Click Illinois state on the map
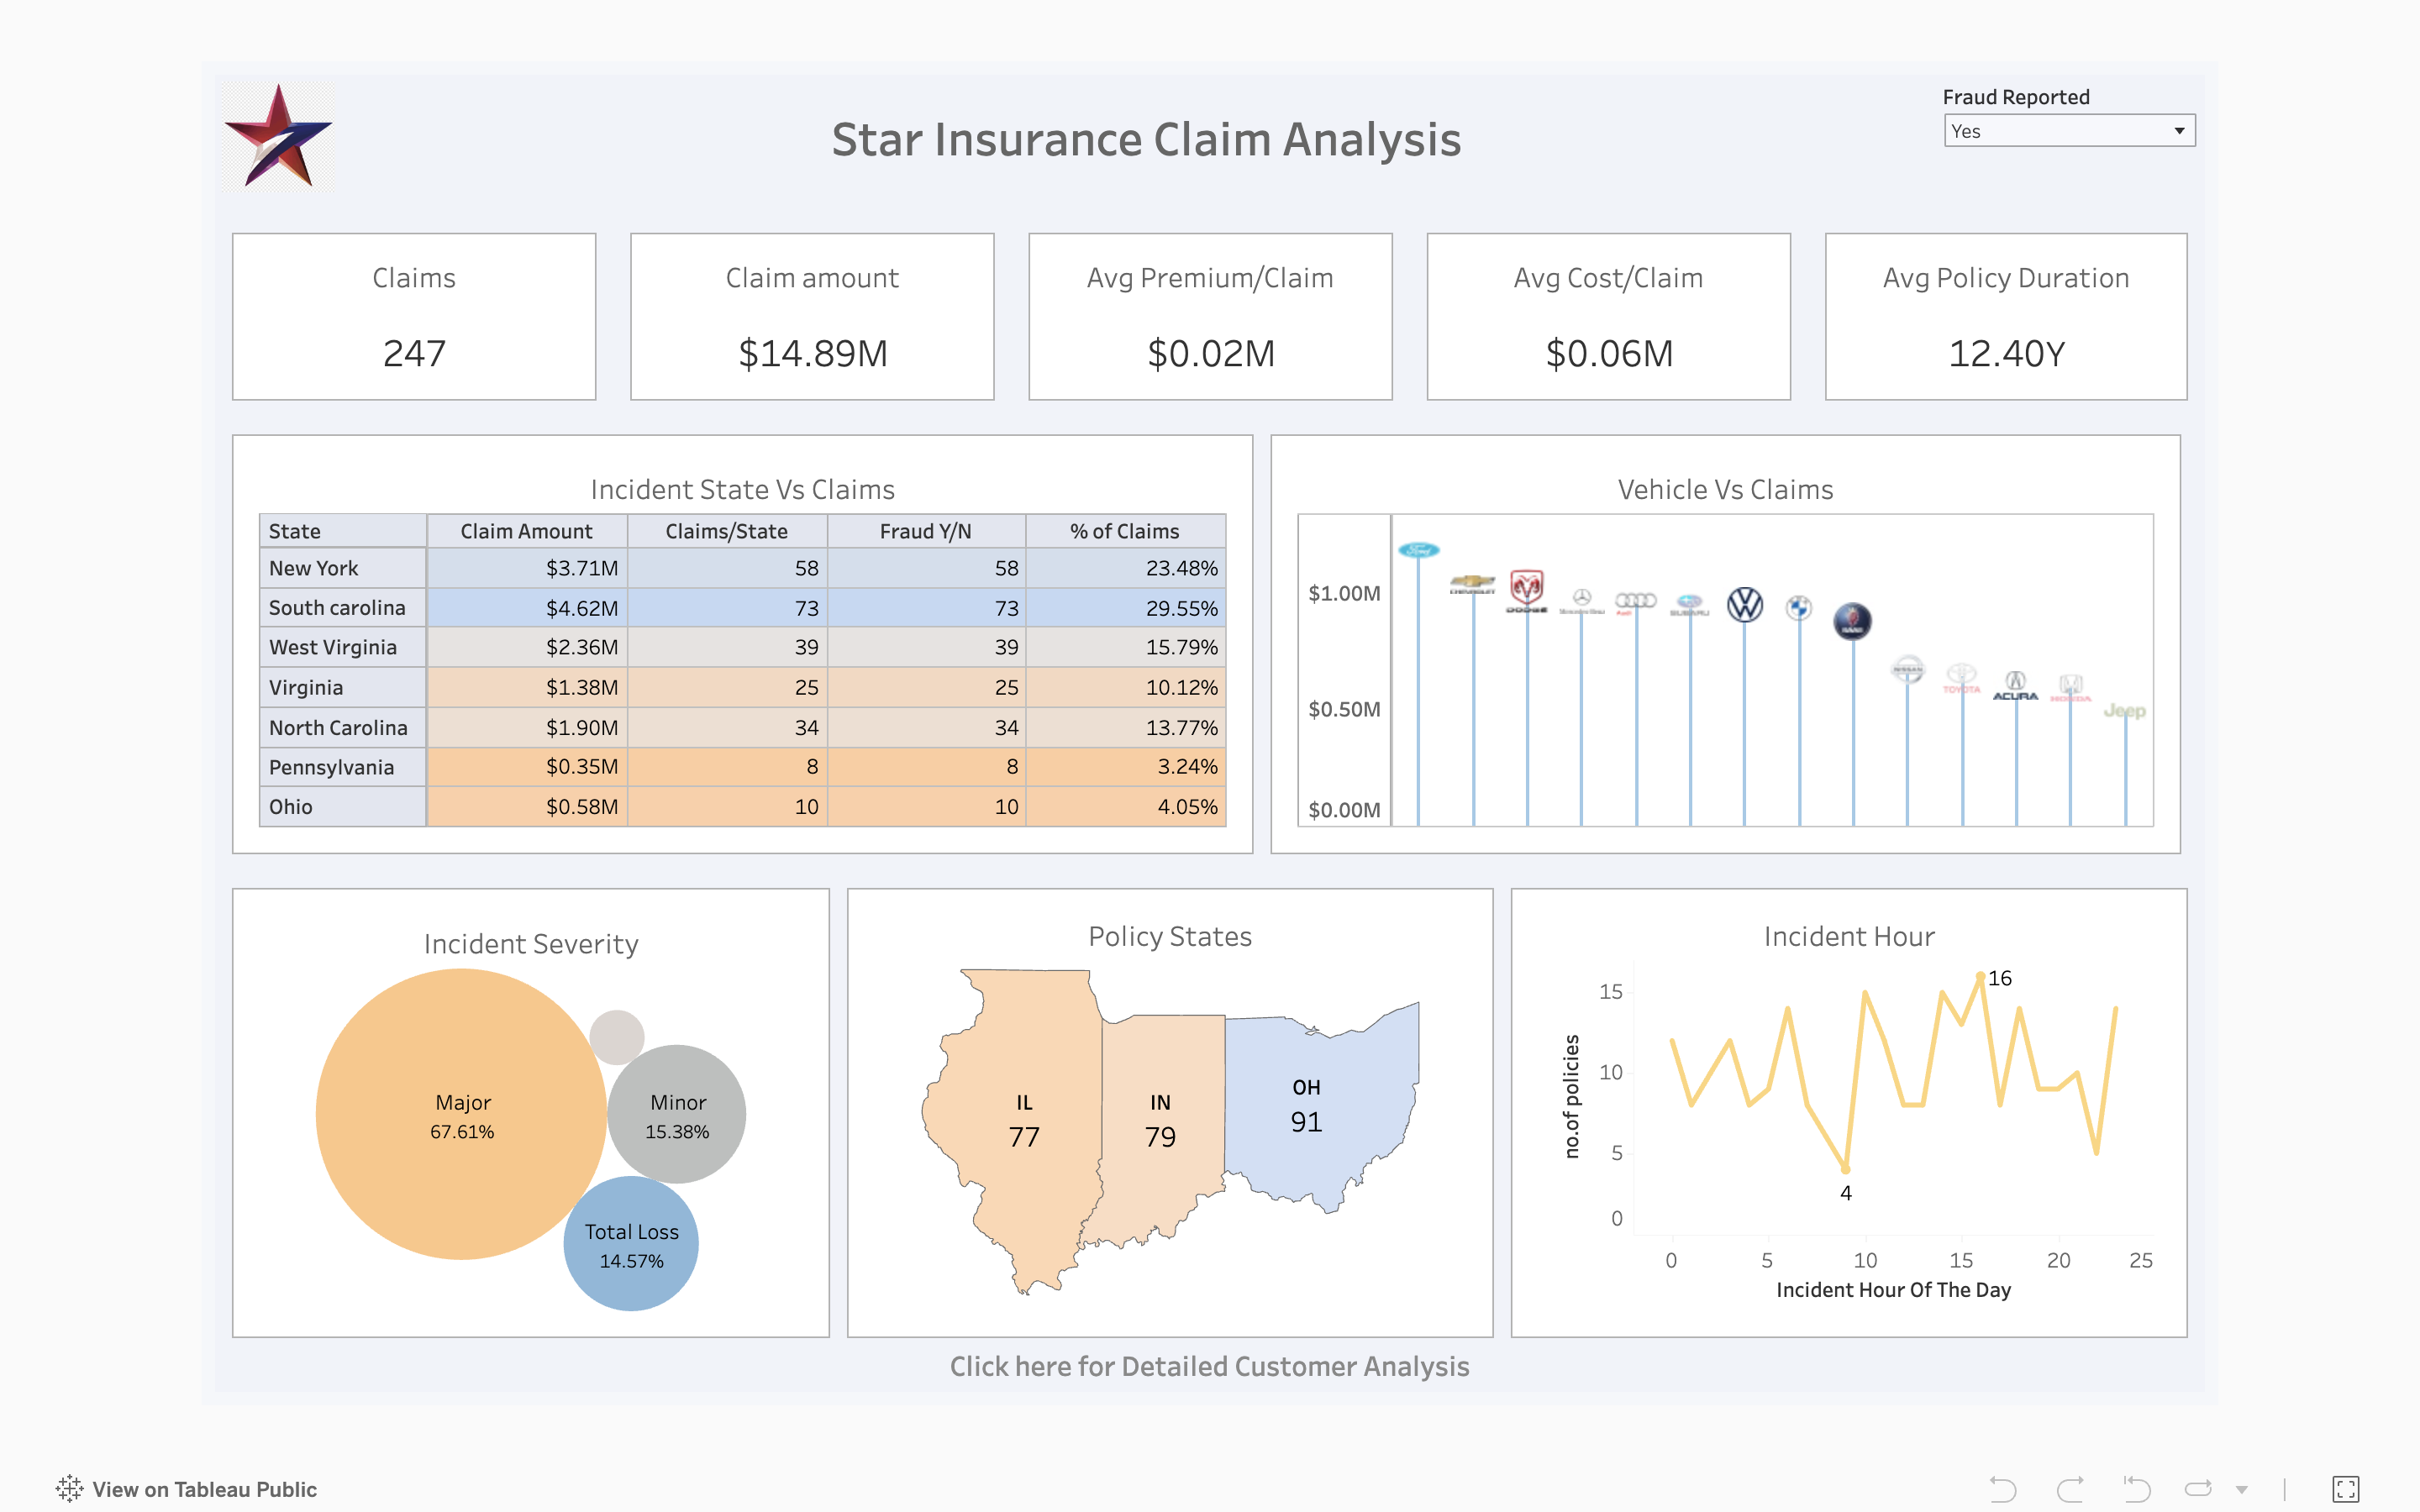2420x1512 pixels. click(x=1023, y=1120)
